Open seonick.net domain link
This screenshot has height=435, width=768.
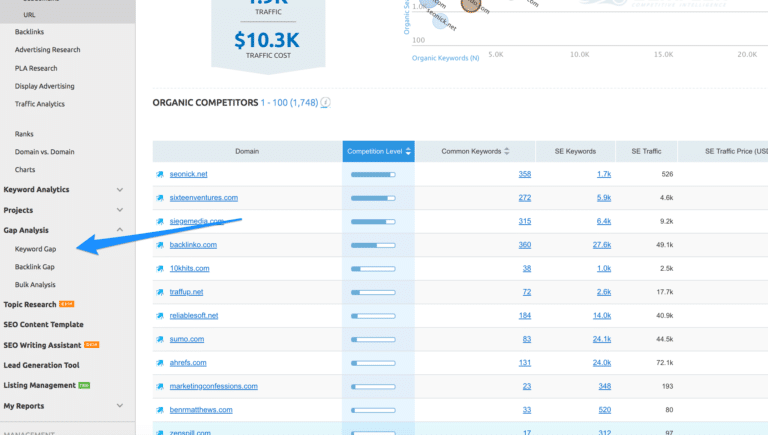(189, 174)
